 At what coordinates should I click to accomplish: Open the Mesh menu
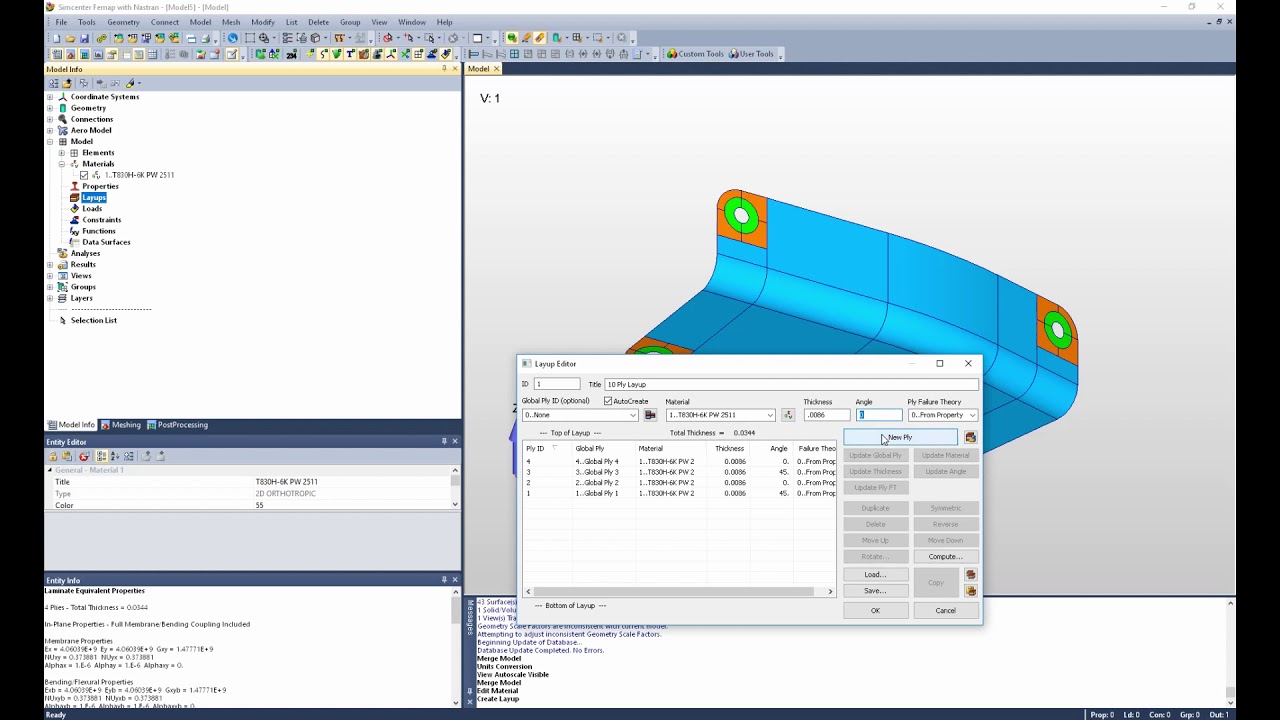[231, 22]
